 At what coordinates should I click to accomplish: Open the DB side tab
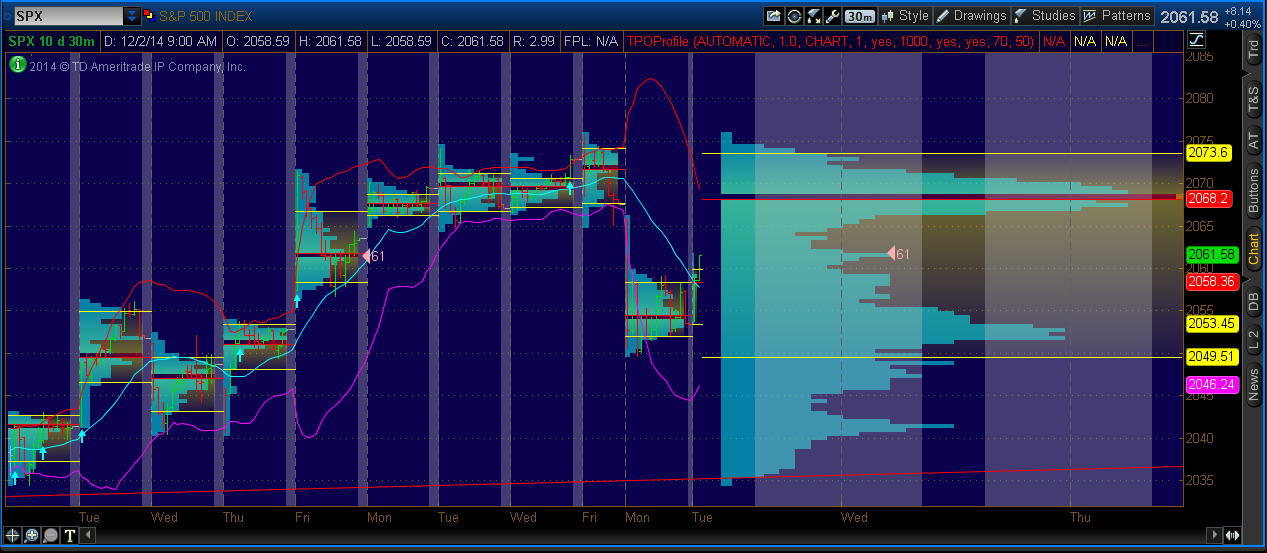coord(1254,301)
